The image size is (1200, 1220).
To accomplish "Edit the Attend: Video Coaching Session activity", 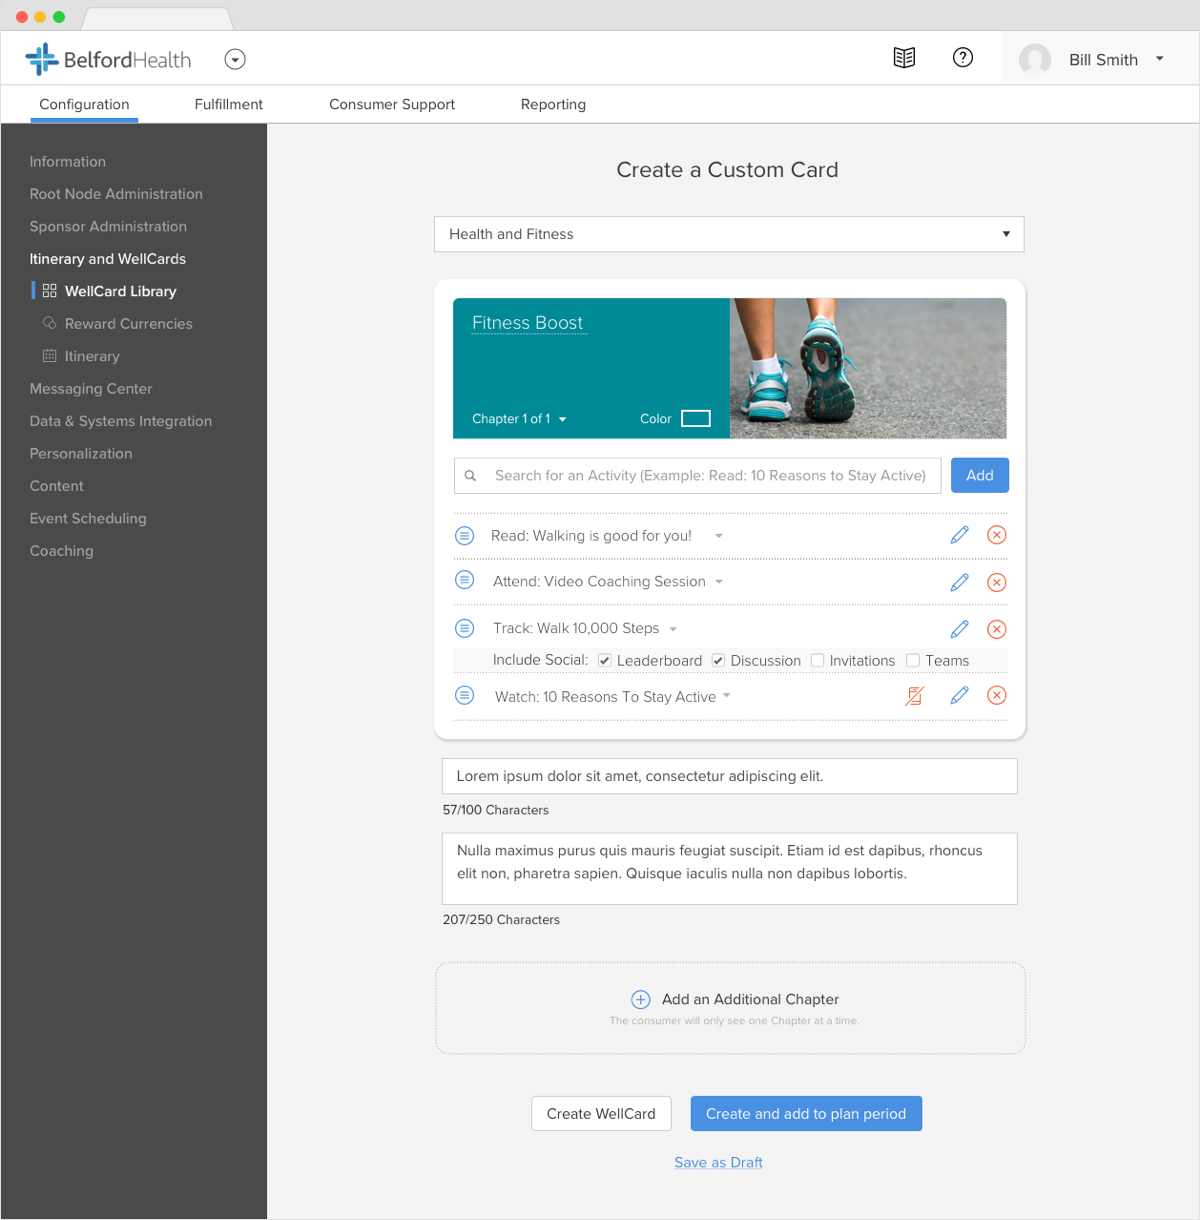I will [x=960, y=582].
